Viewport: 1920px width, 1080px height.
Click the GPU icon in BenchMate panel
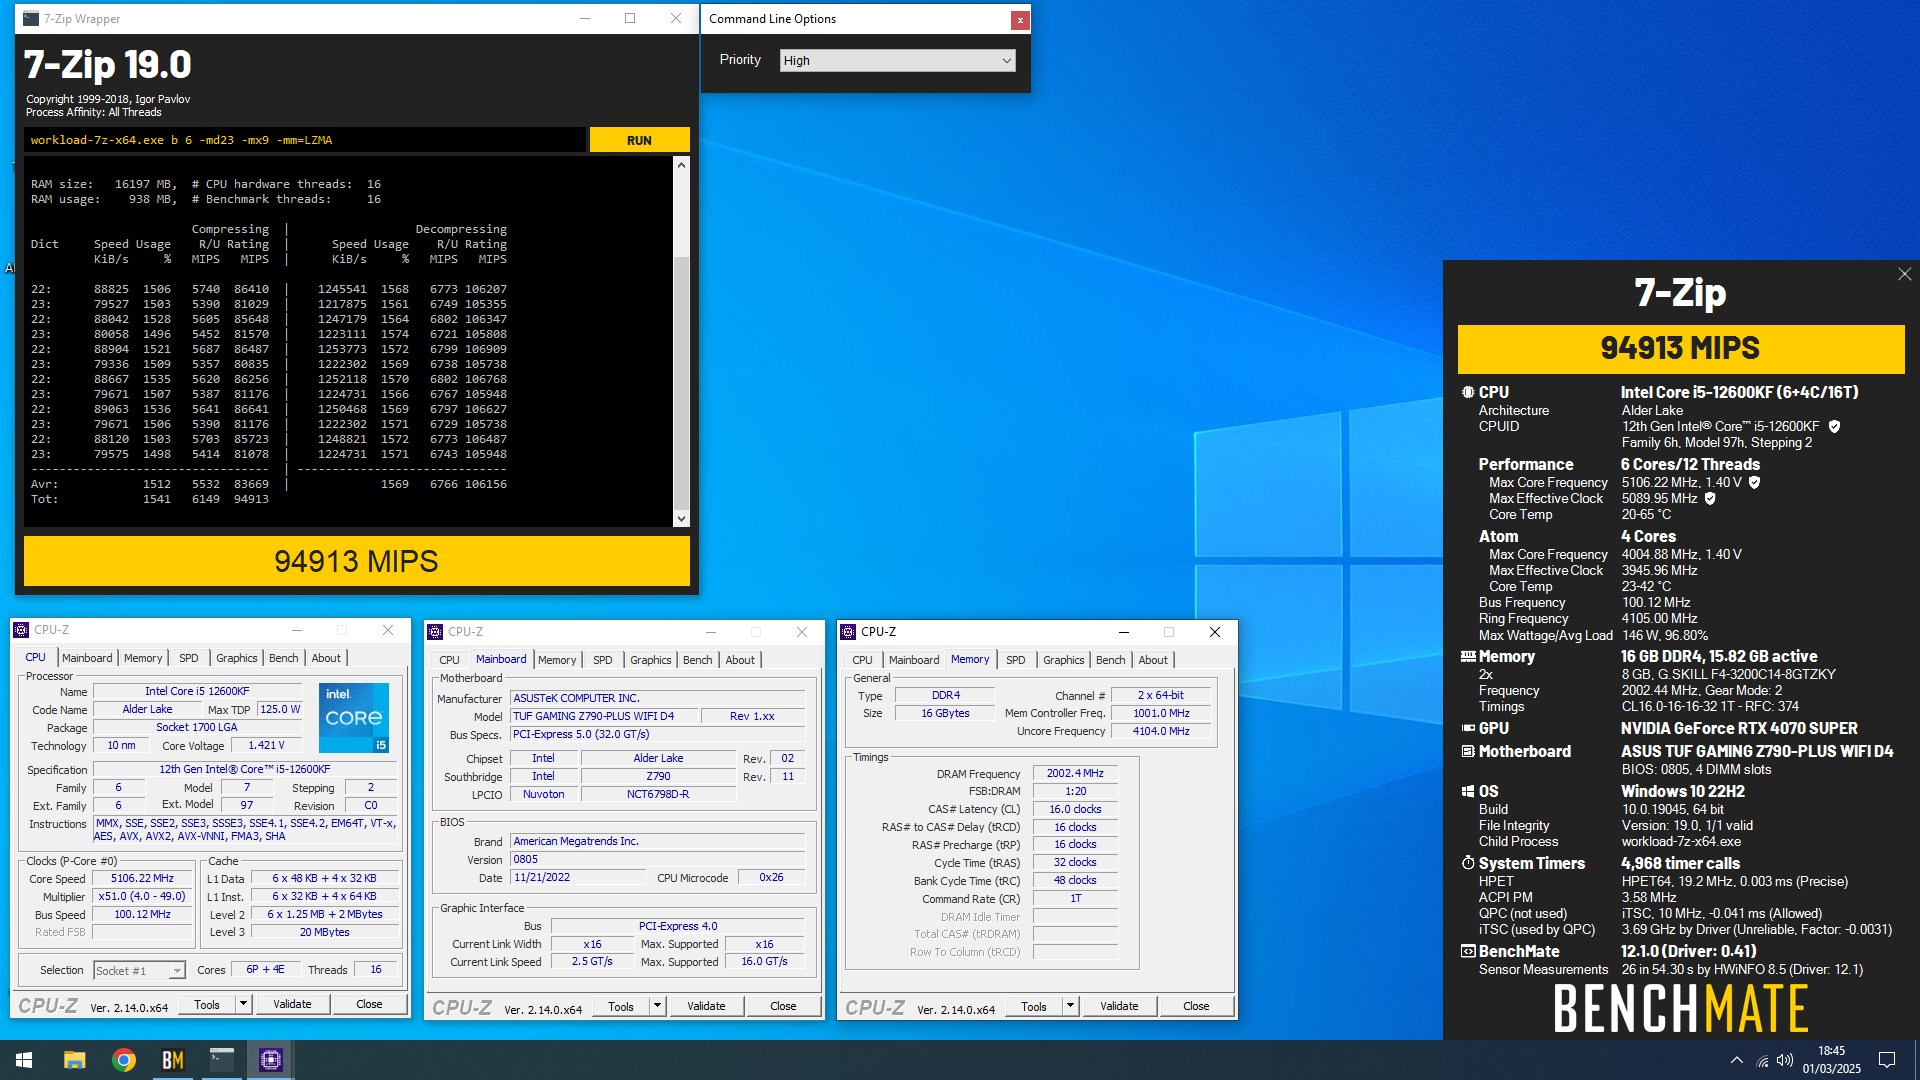[x=1468, y=729]
